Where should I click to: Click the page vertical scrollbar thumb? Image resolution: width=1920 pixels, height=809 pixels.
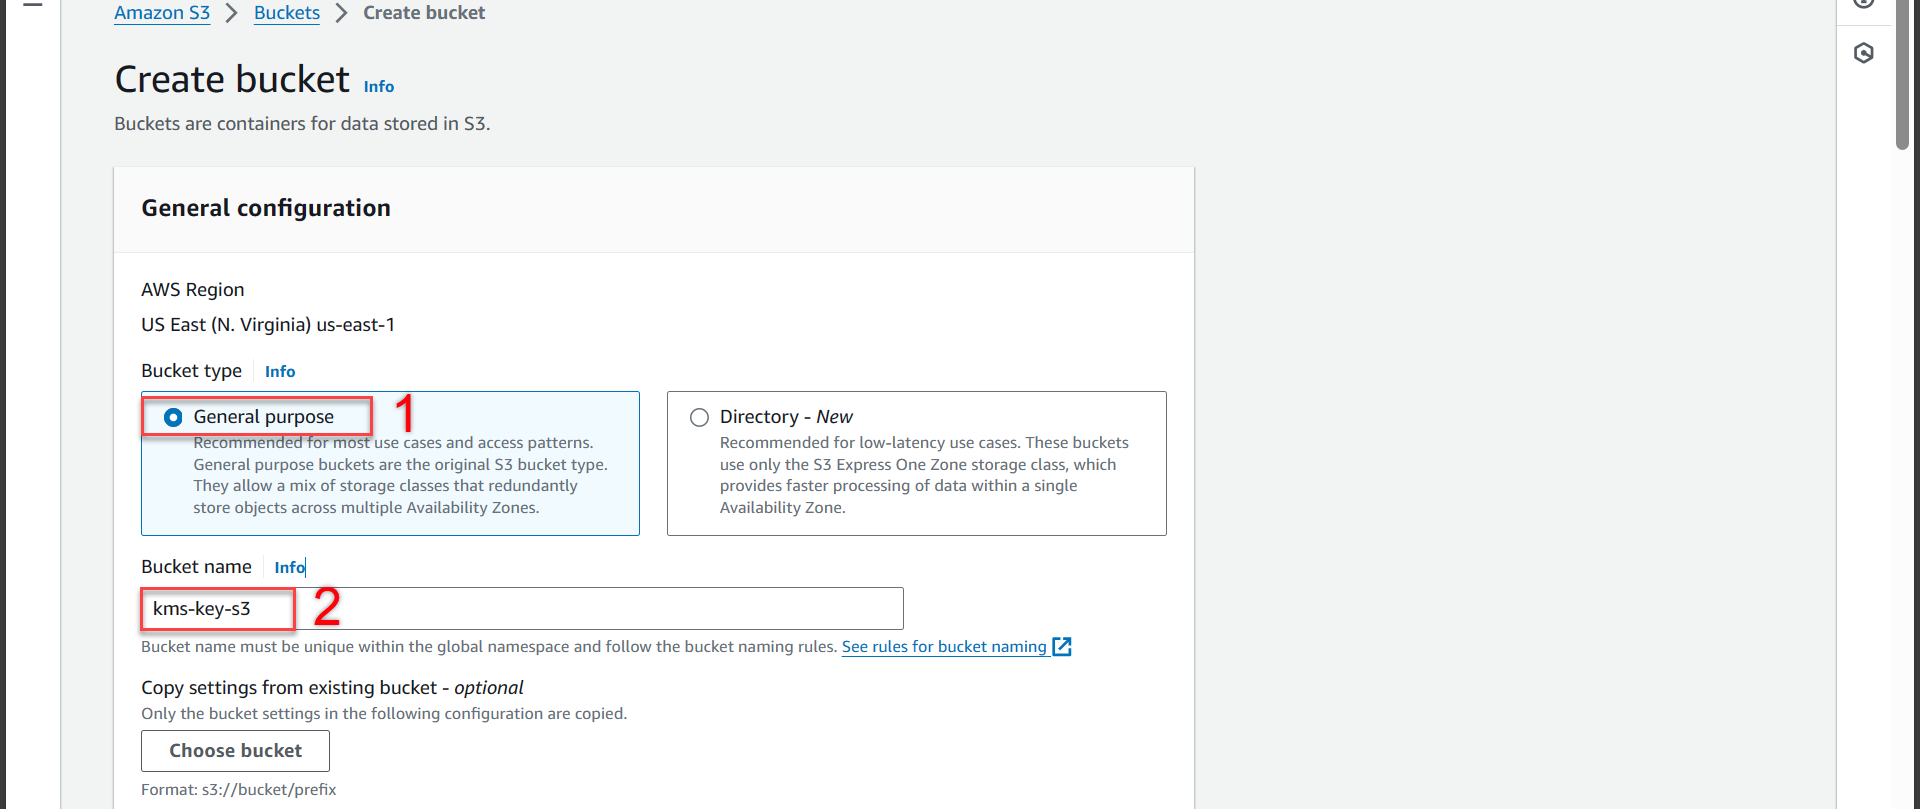tap(1902, 75)
